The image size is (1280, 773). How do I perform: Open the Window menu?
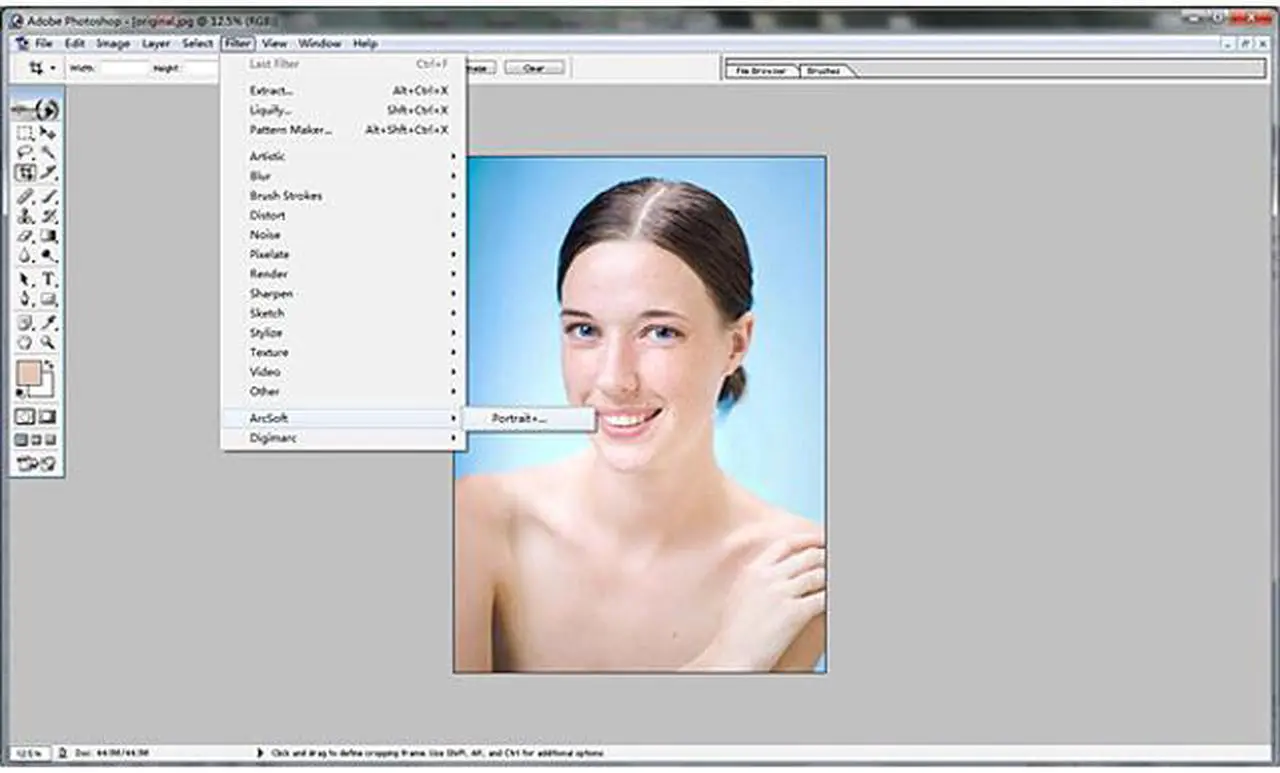[320, 44]
